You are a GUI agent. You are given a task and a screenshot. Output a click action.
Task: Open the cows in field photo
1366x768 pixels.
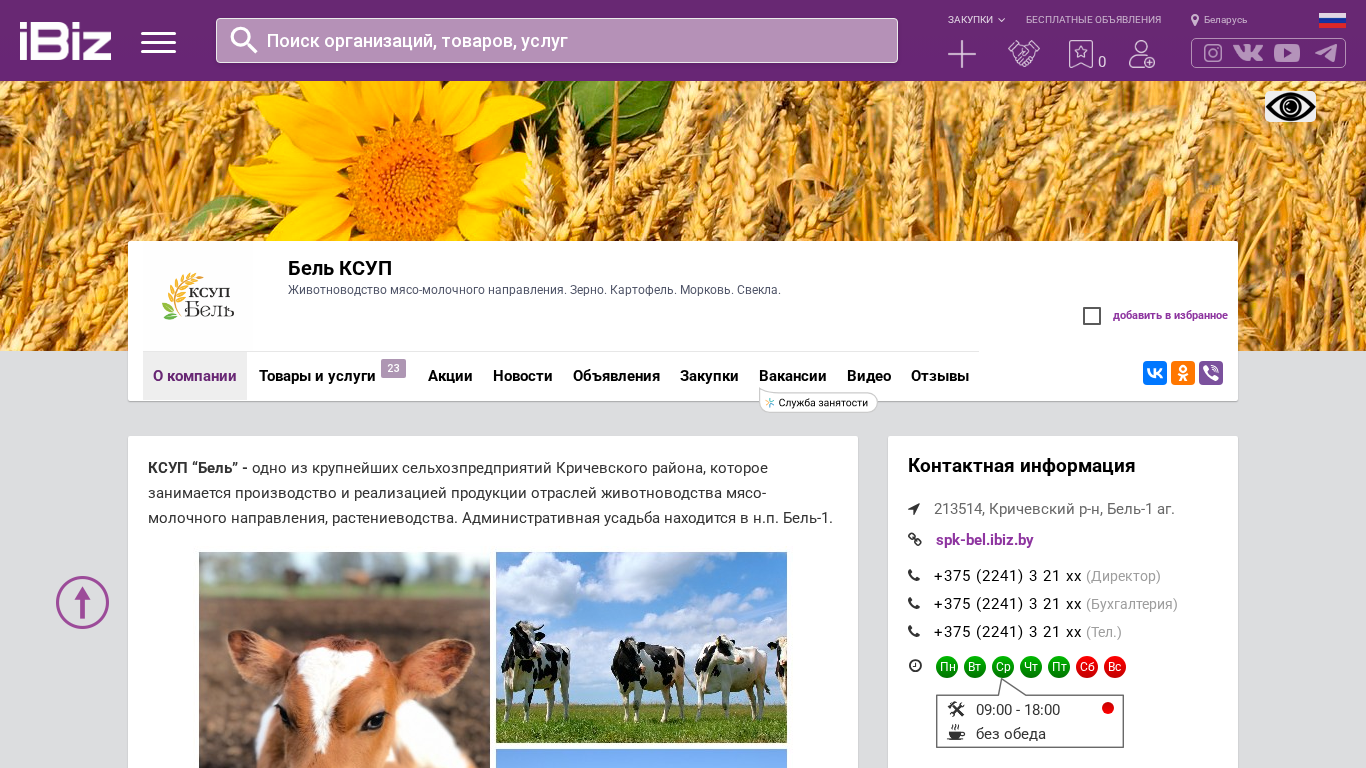click(641, 647)
